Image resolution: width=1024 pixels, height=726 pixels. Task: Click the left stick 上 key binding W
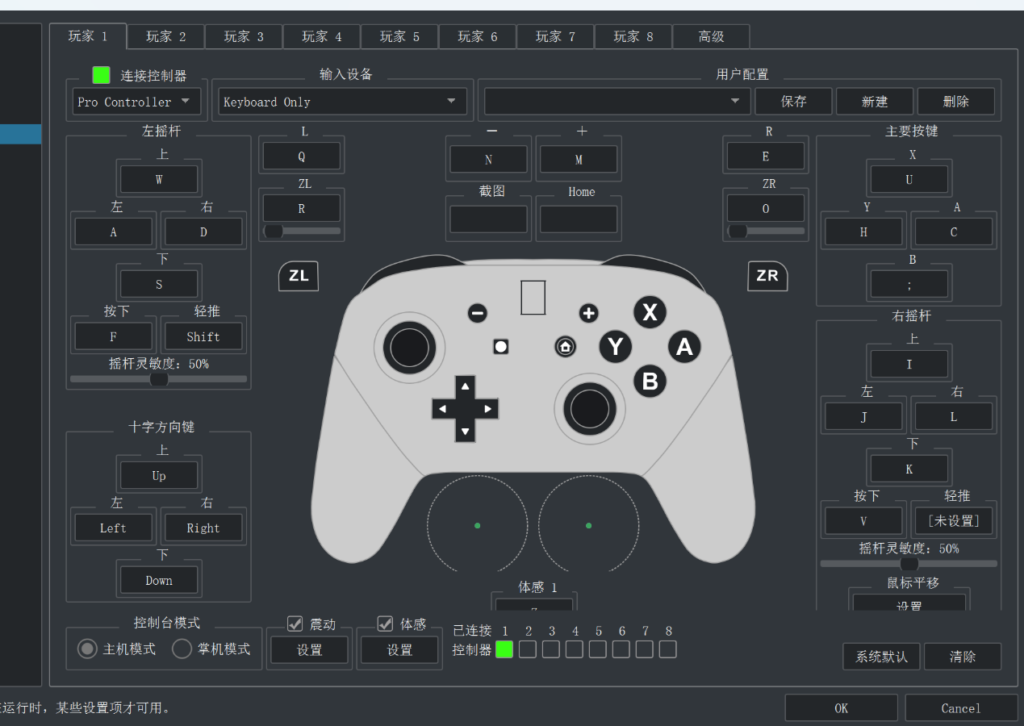click(159, 180)
